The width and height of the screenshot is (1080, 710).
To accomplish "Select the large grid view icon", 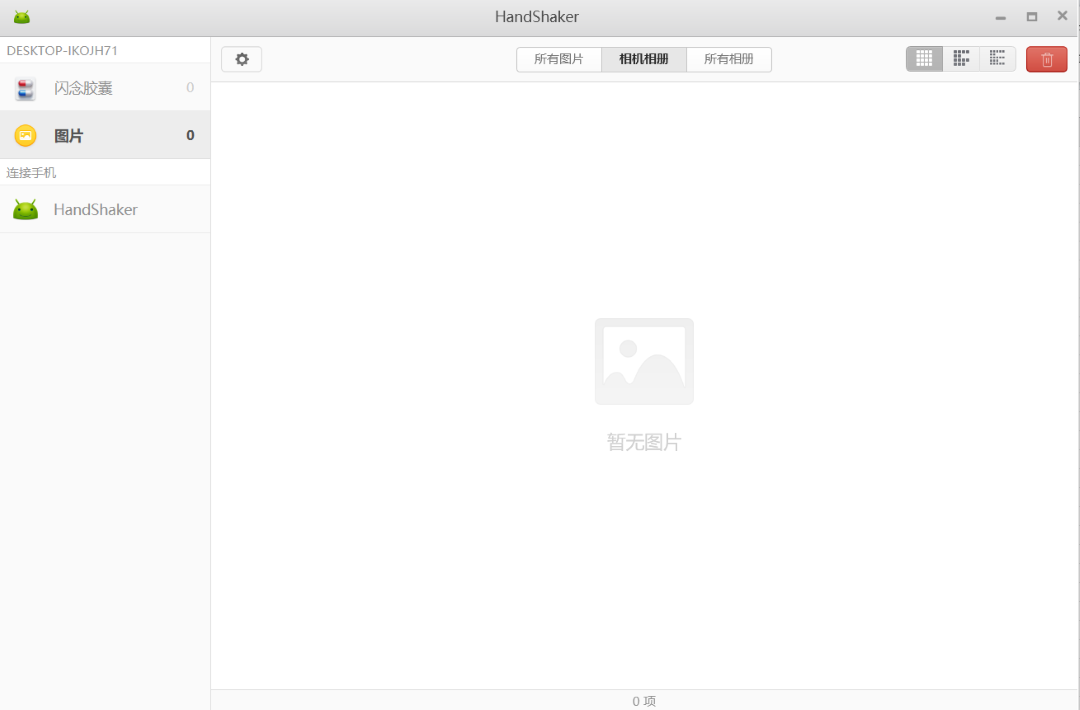I will (924, 58).
